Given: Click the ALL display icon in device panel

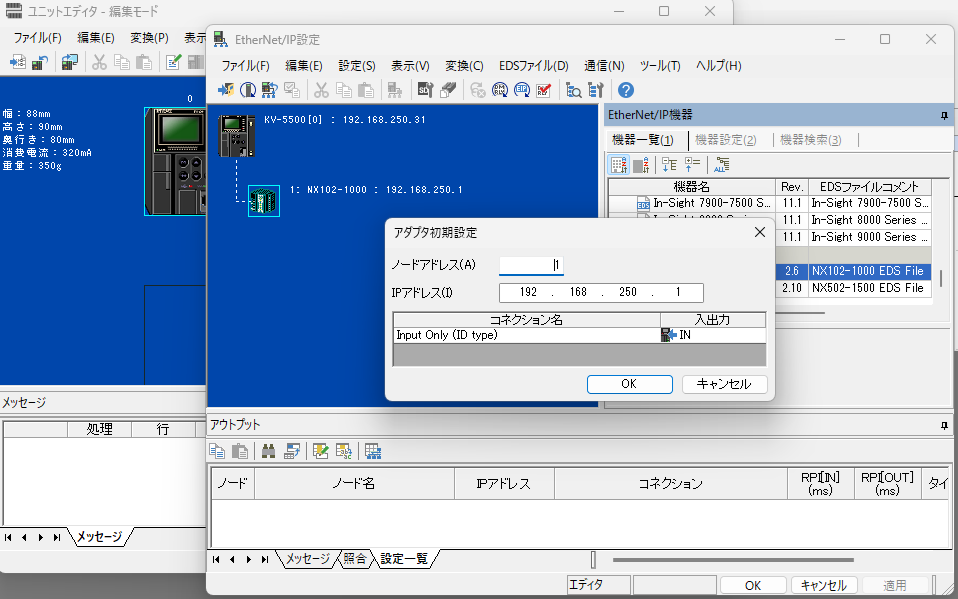Looking at the screenshot, I should tap(722, 165).
